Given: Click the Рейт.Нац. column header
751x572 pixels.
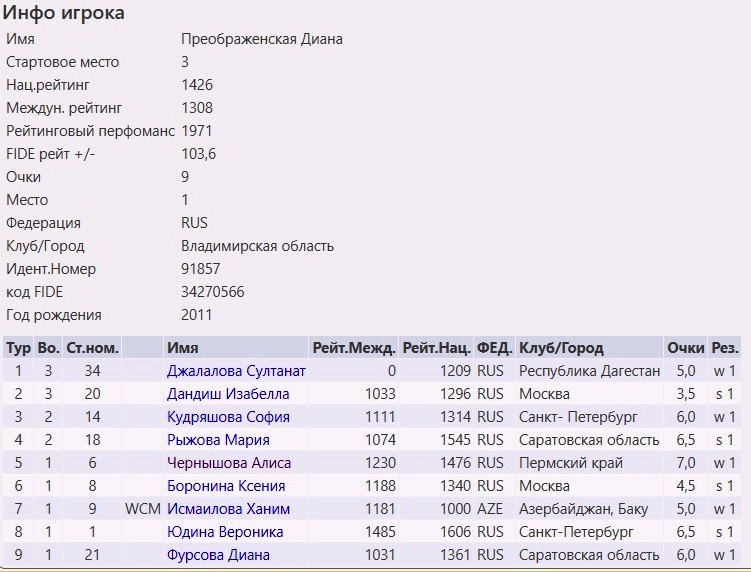Looking at the screenshot, I should (x=436, y=348).
